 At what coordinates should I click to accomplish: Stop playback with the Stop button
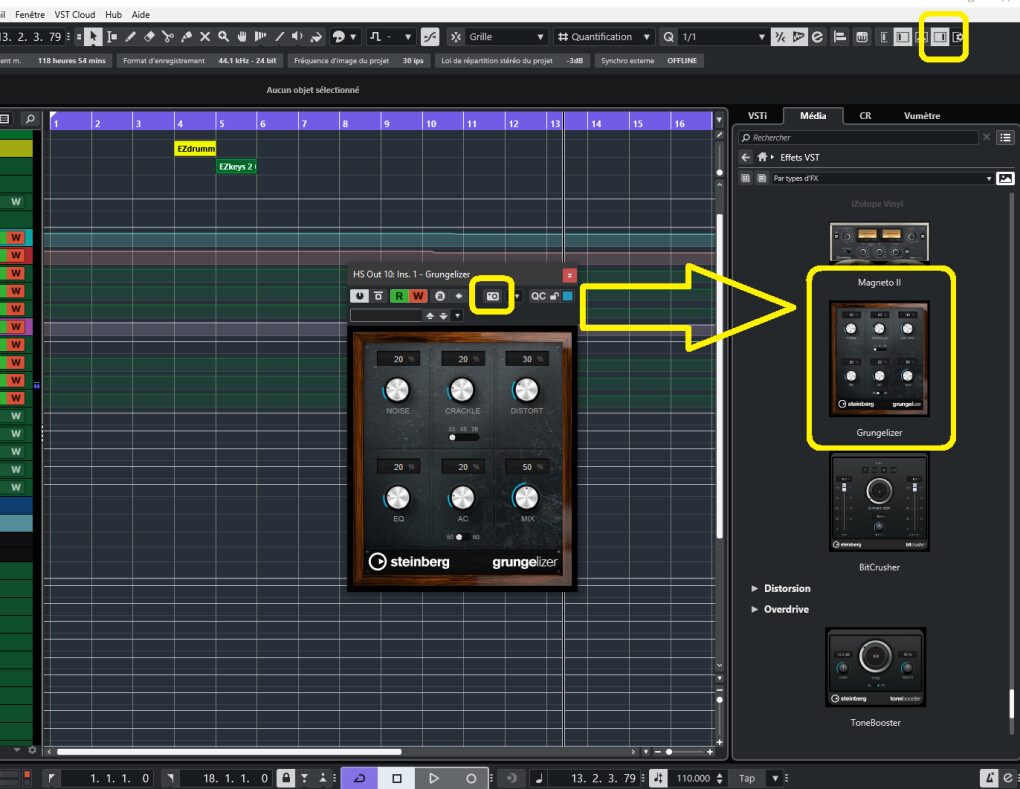click(397, 778)
